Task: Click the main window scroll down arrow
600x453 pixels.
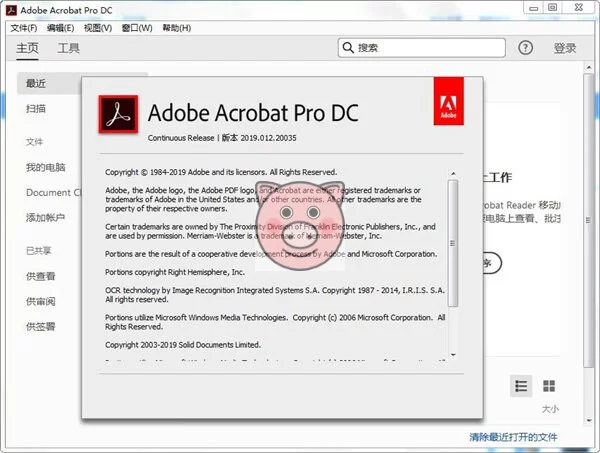Action: [x=589, y=420]
